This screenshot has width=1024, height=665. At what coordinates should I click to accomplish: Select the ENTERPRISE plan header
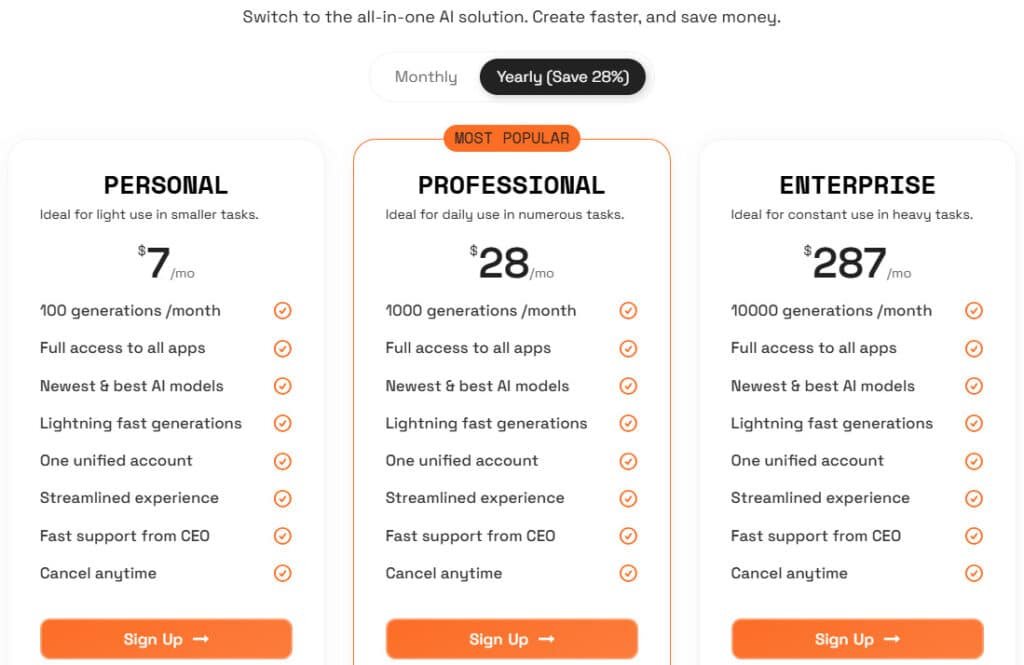coord(857,185)
